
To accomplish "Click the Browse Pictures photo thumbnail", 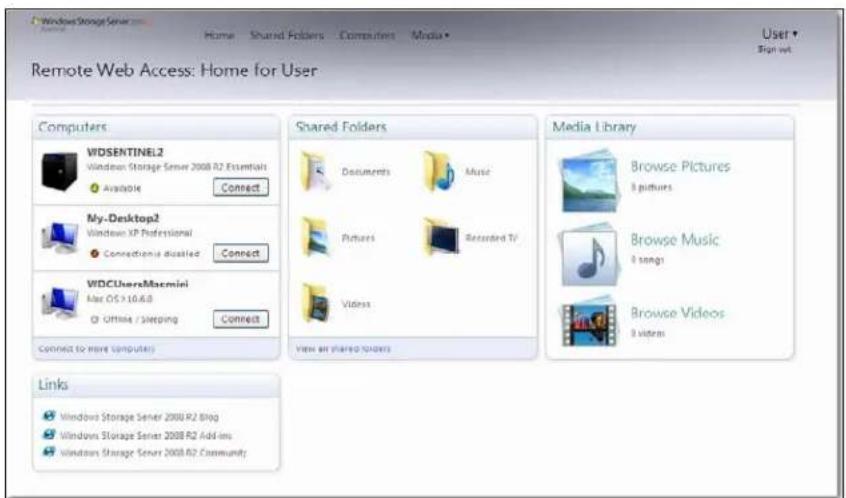I will tap(589, 182).
